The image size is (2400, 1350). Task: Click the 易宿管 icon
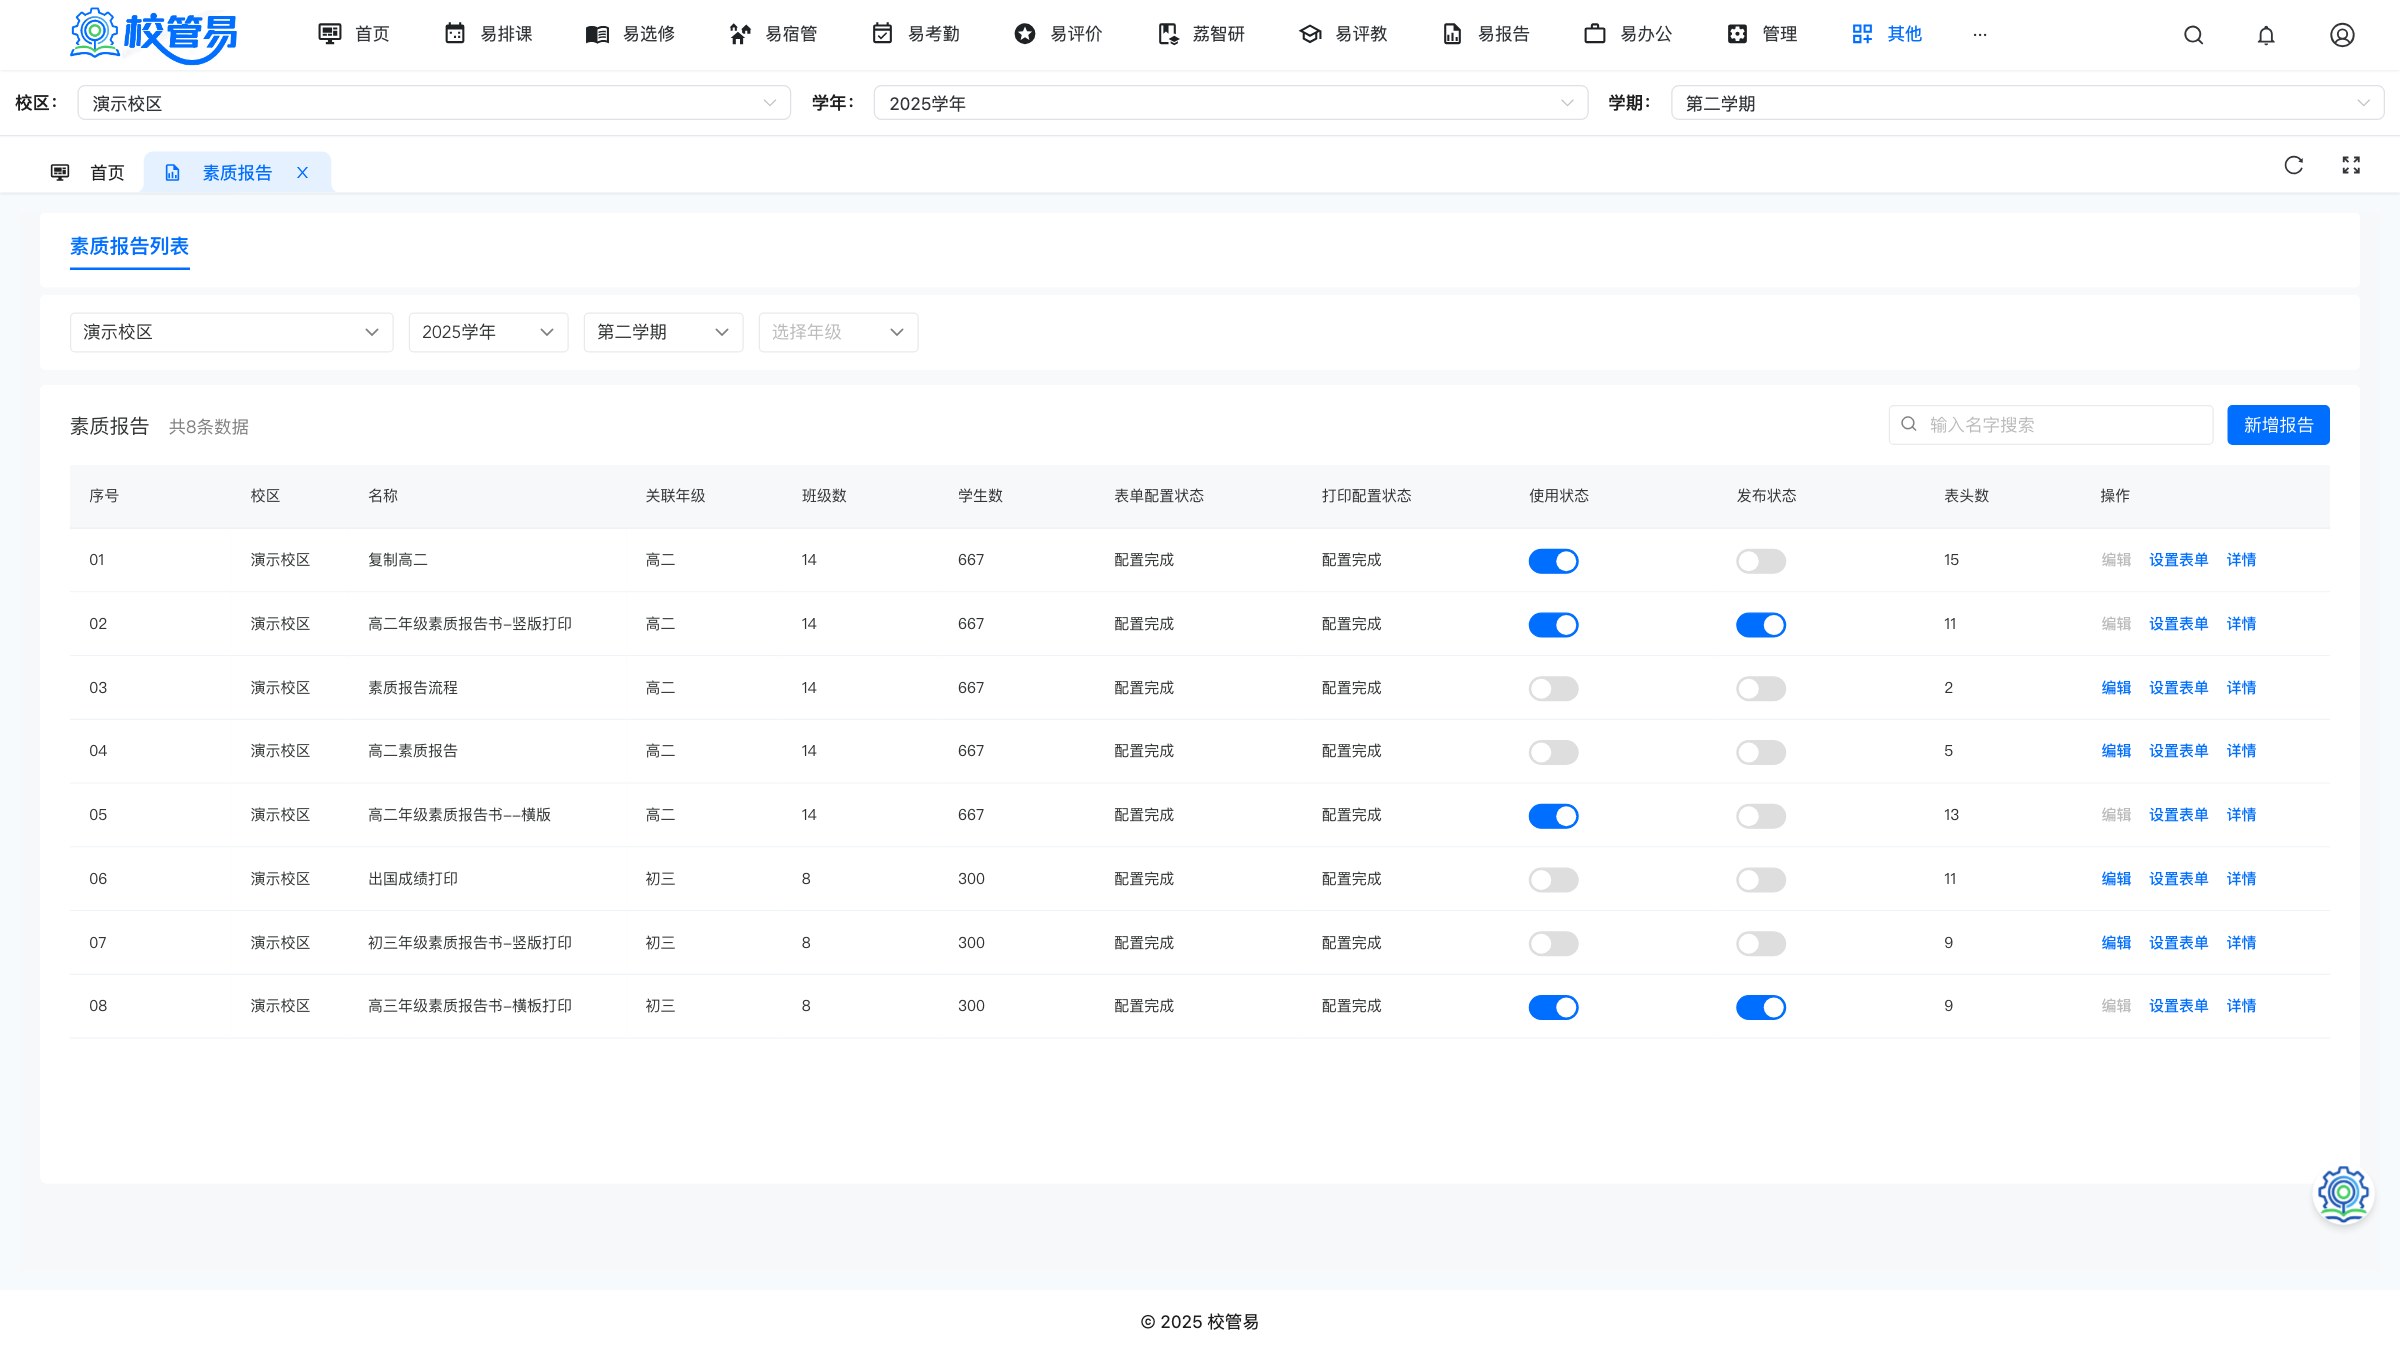[740, 34]
